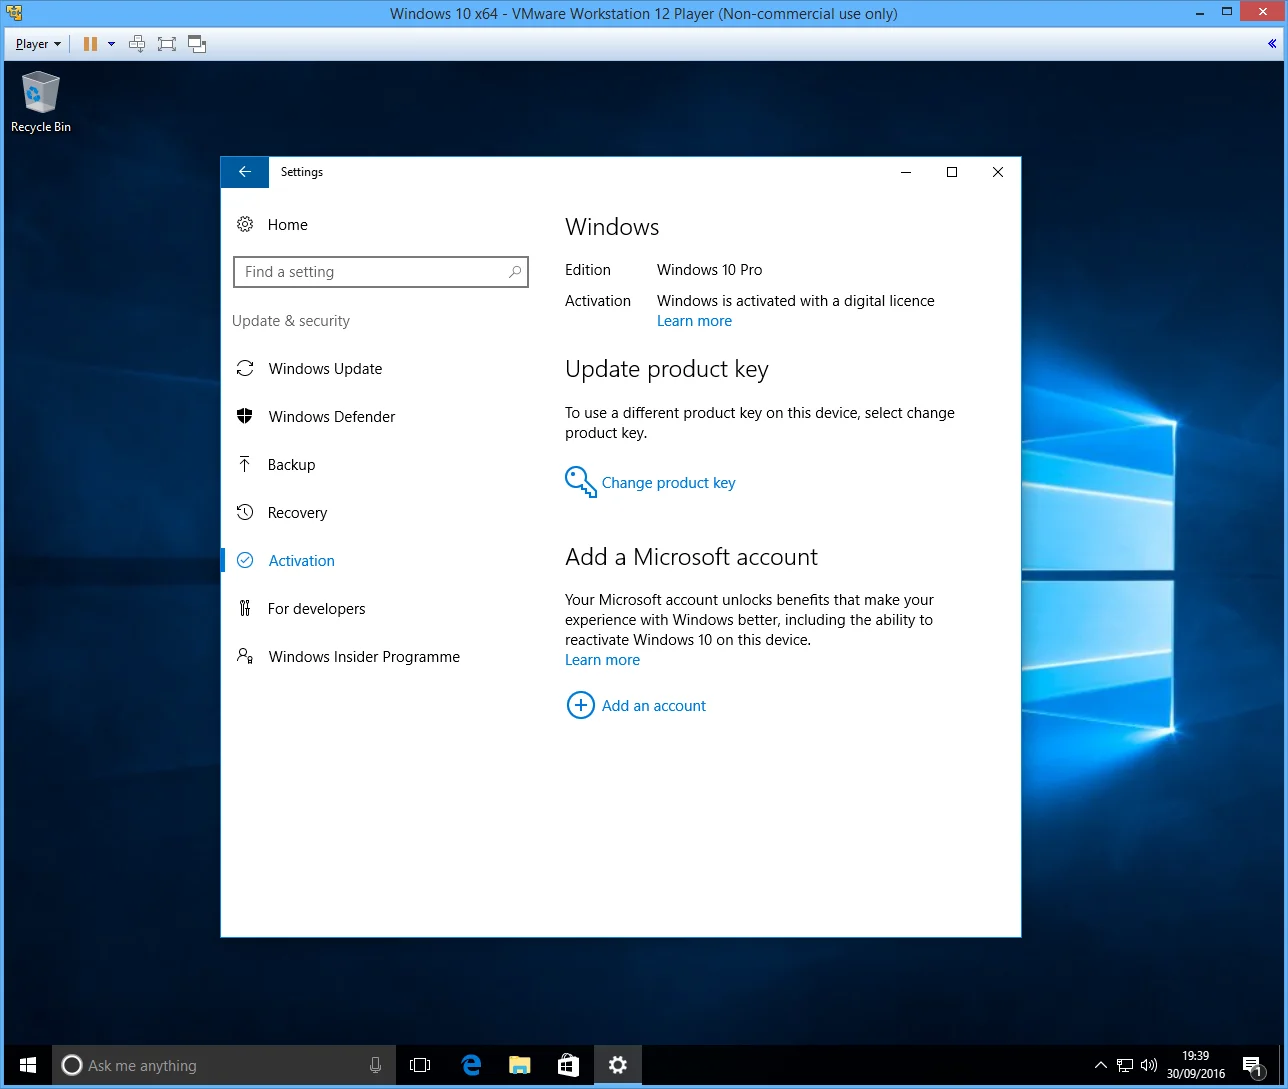
Task: Click 'Windows is activated with a digital licence'
Action: (x=796, y=301)
